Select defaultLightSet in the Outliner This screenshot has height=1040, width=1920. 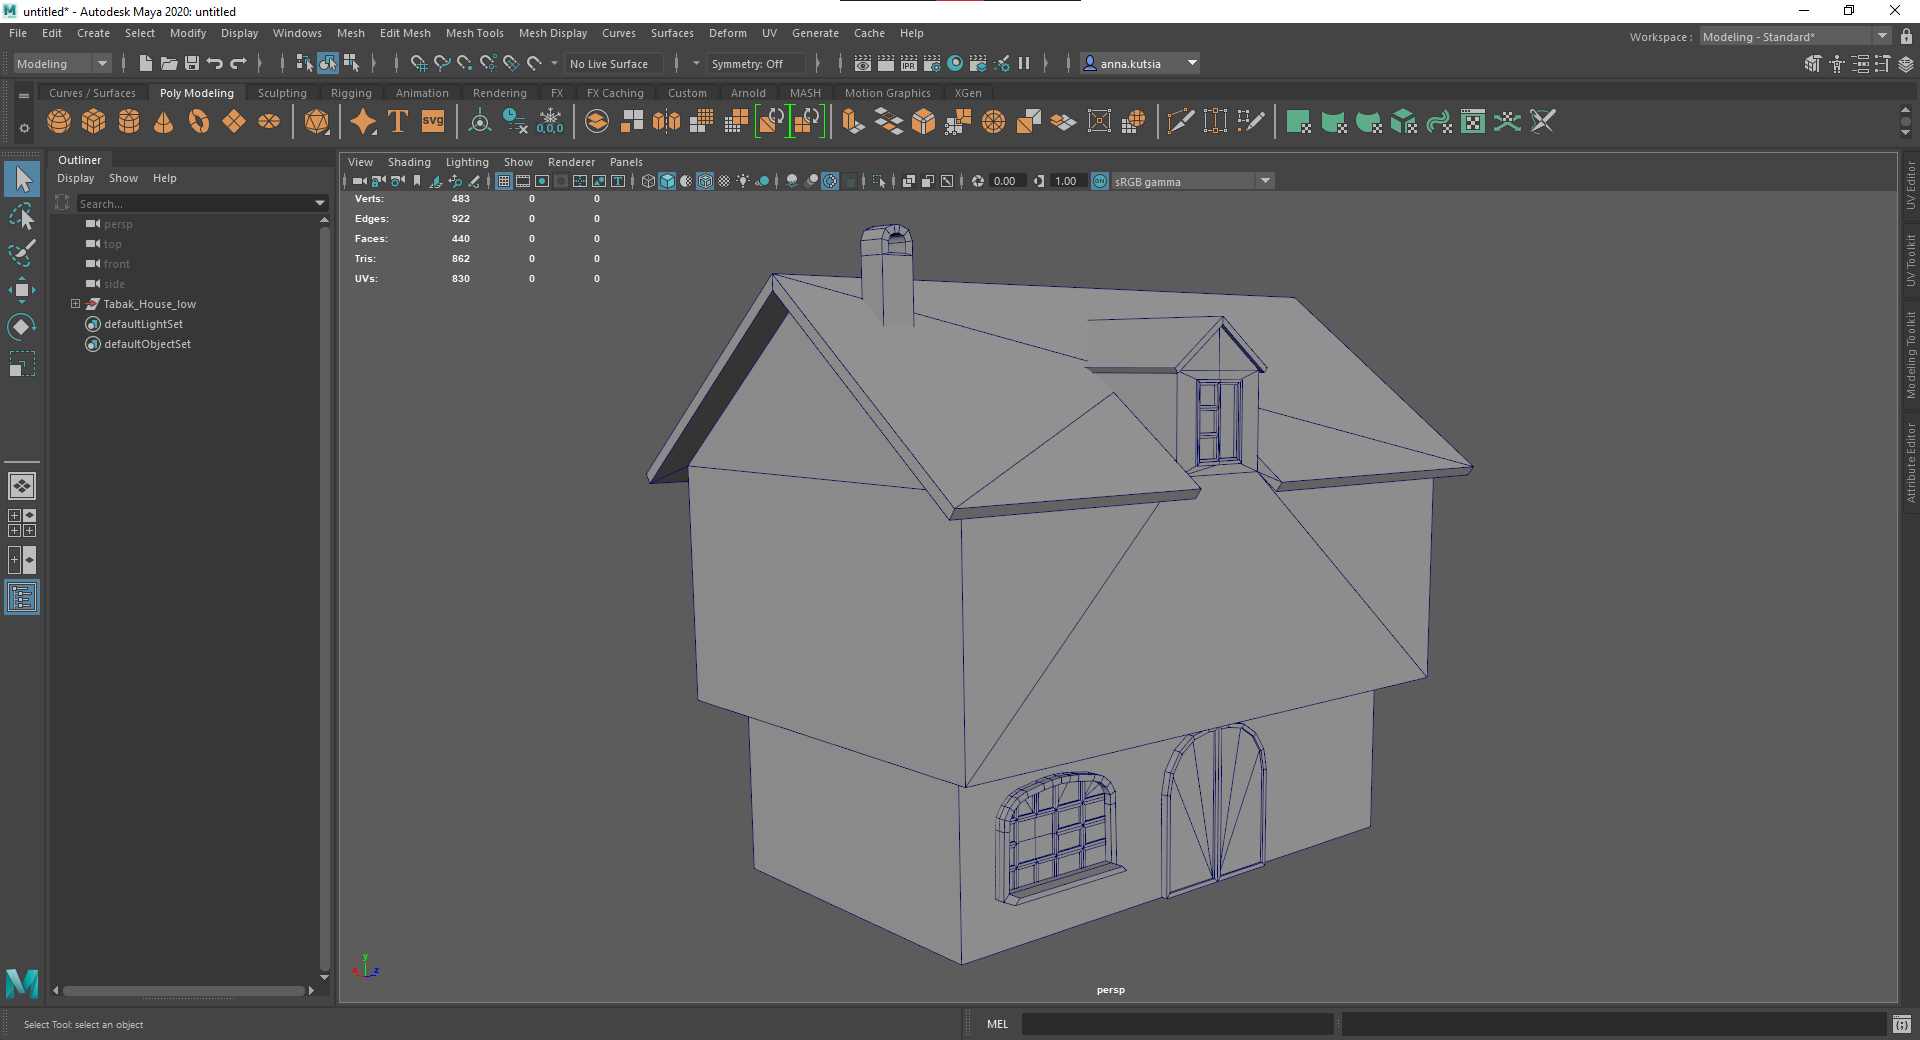point(143,324)
